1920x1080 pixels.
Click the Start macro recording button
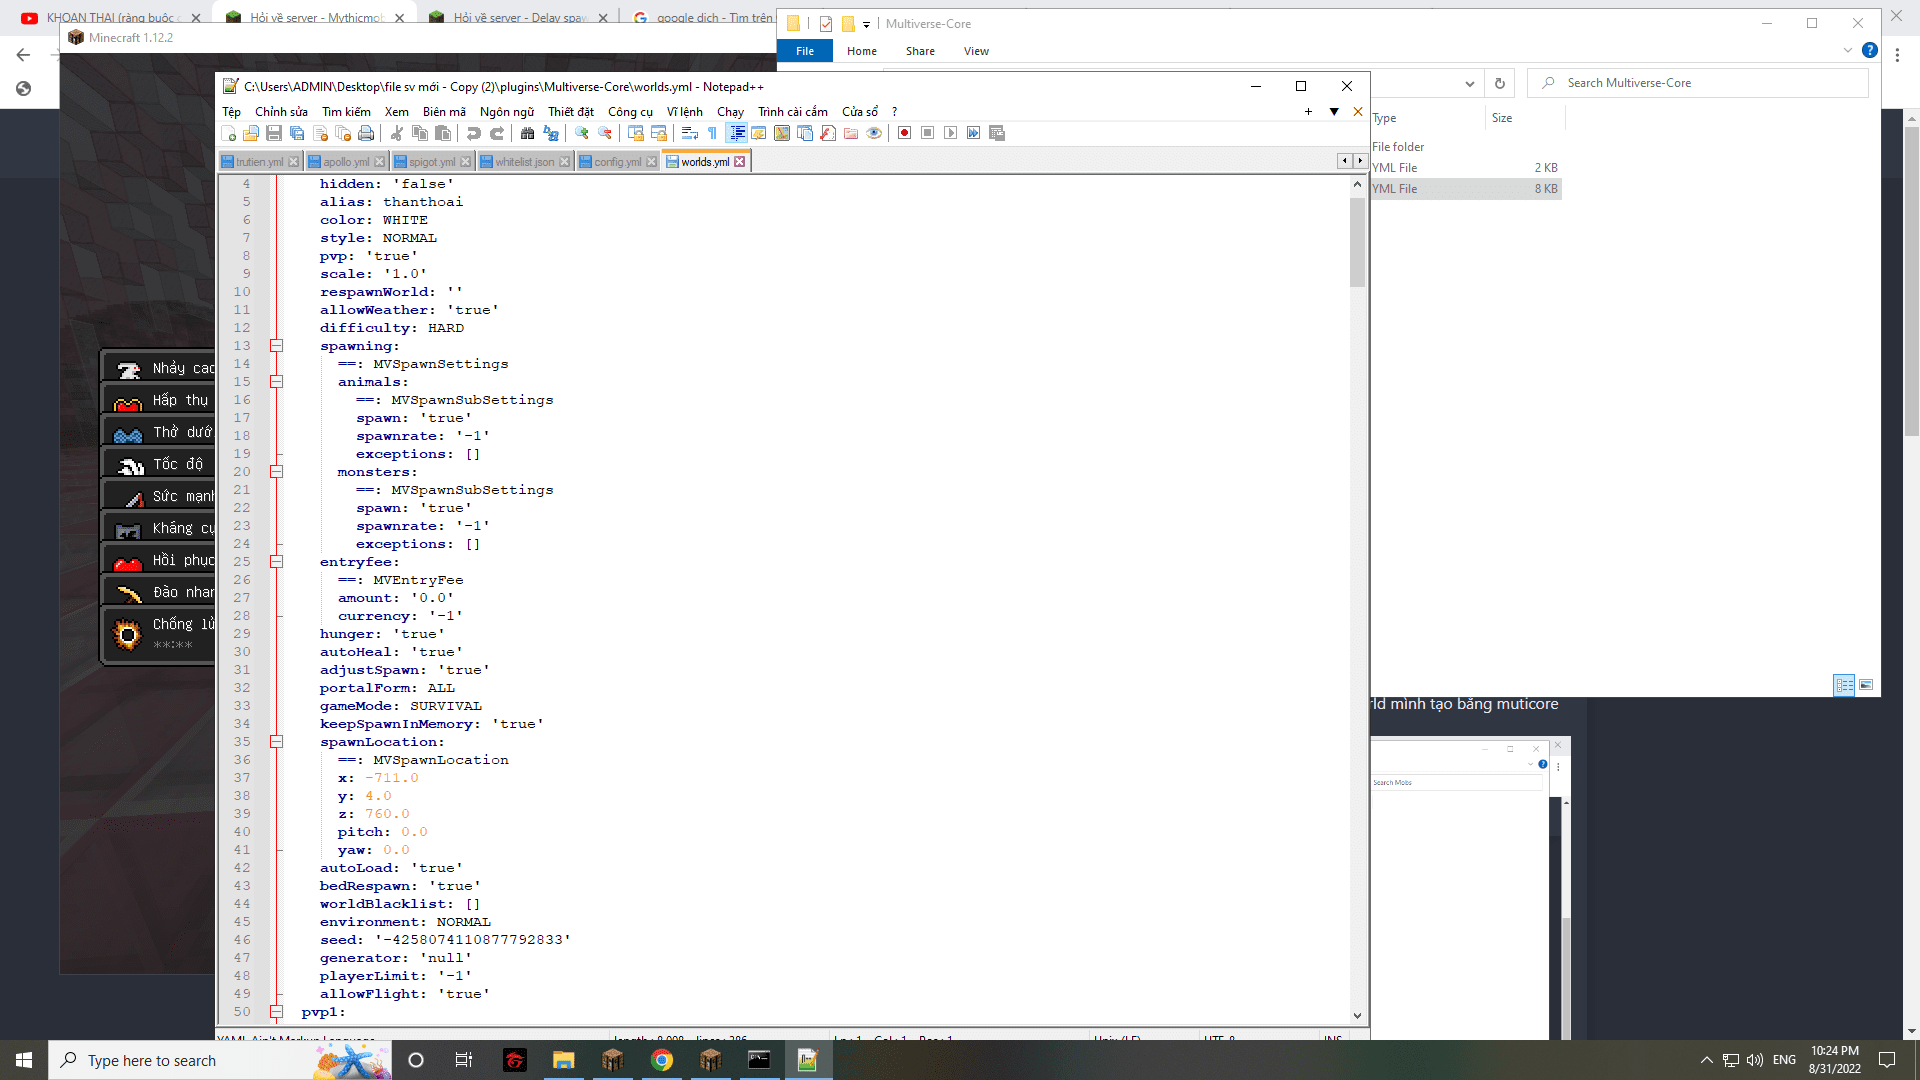[904, 133]
